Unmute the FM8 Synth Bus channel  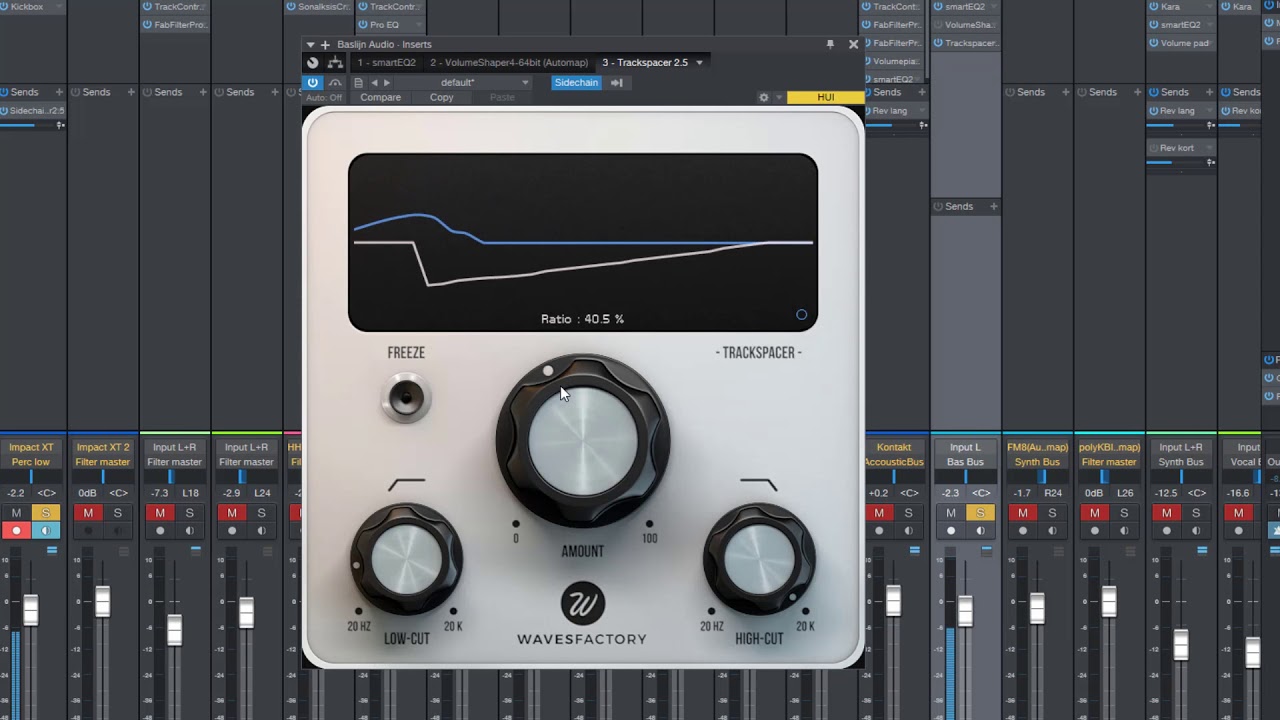click(1023, 513)
